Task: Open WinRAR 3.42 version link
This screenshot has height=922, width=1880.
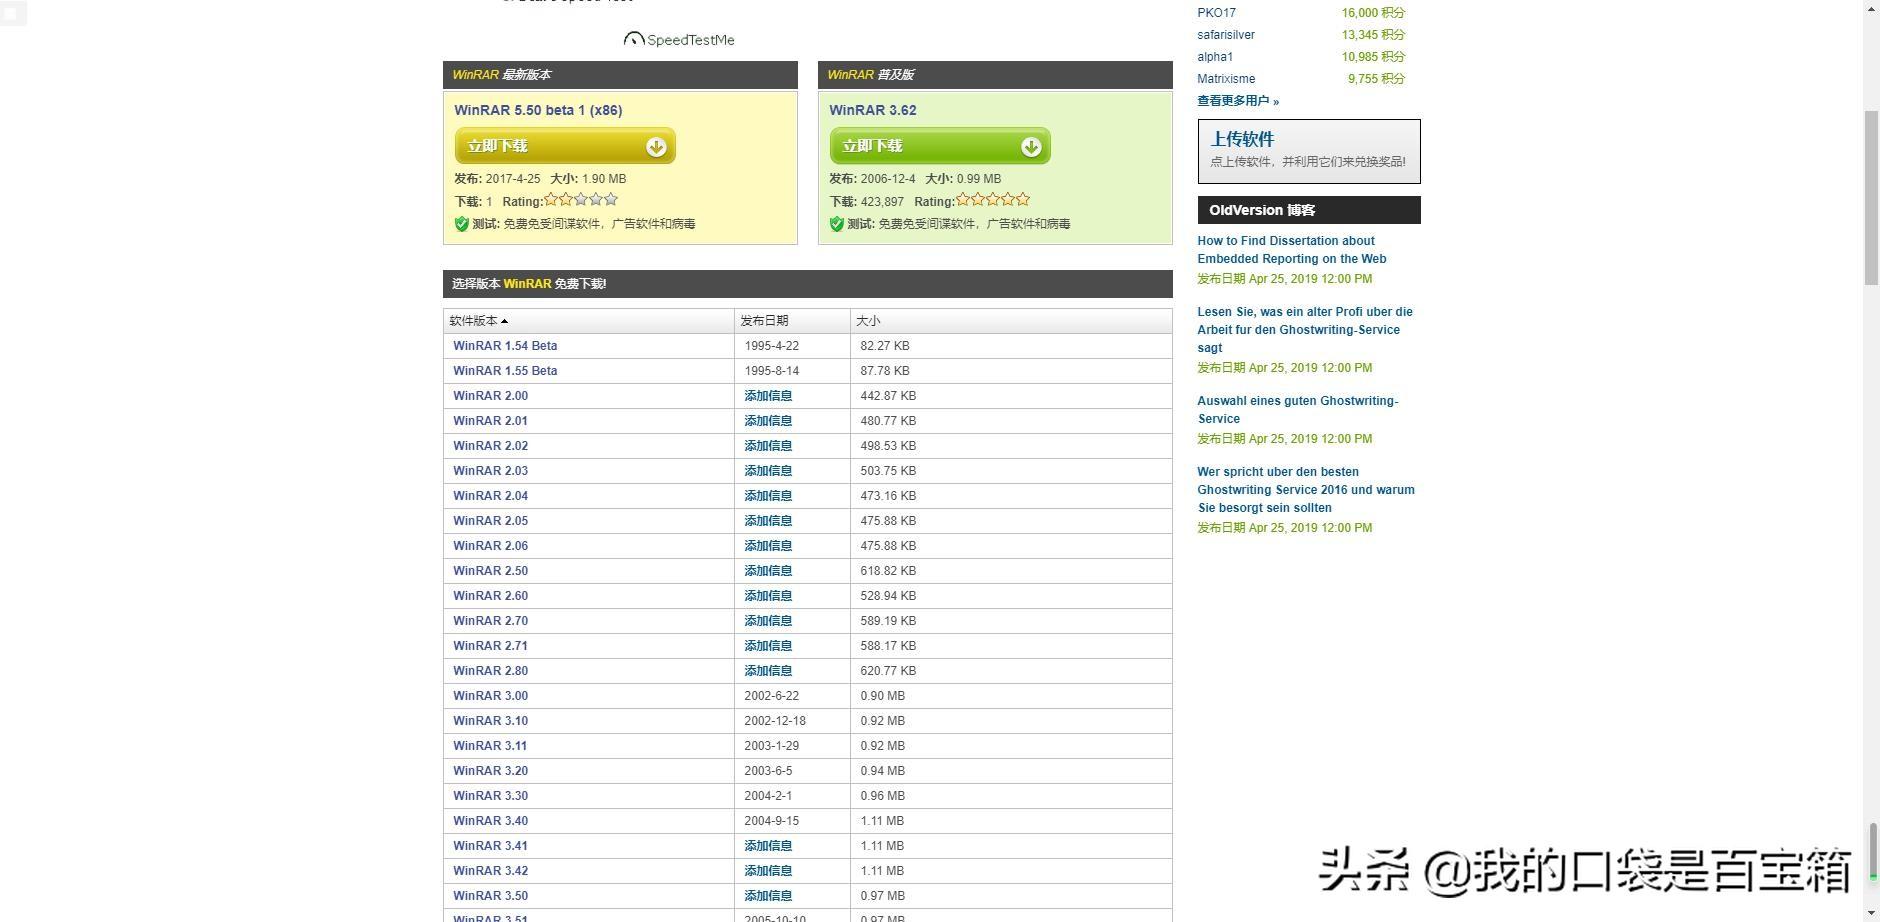Action: click(490, 871)
